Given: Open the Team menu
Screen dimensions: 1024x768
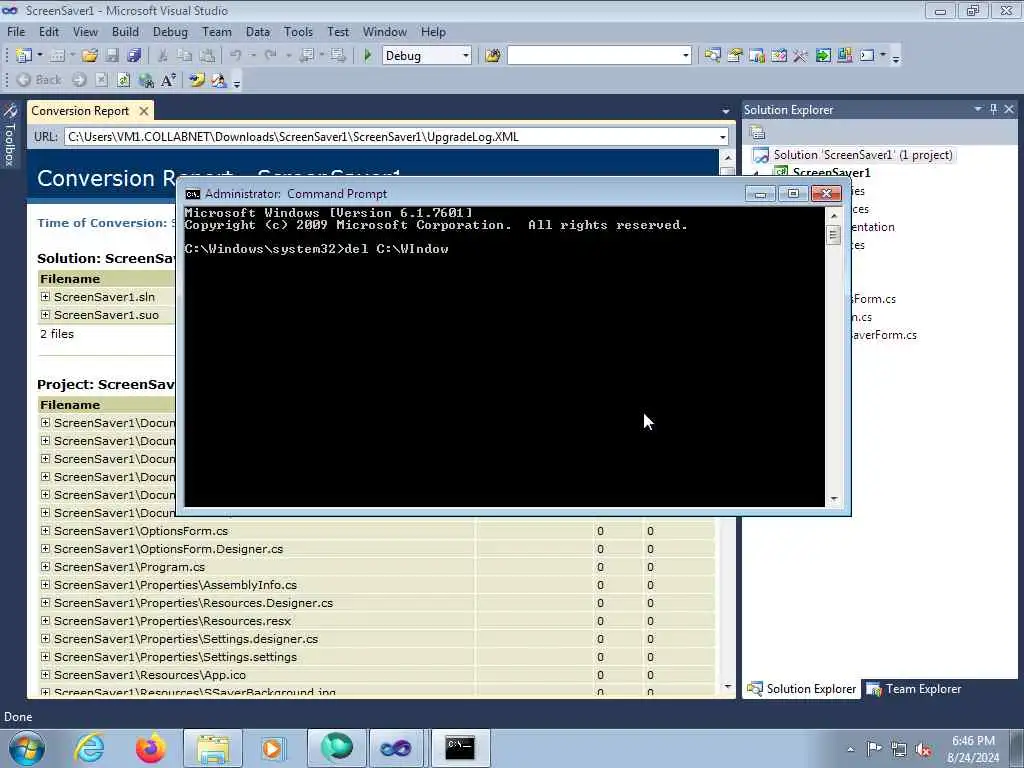Looking at the screenshot, I should click(x=216, y=32).
